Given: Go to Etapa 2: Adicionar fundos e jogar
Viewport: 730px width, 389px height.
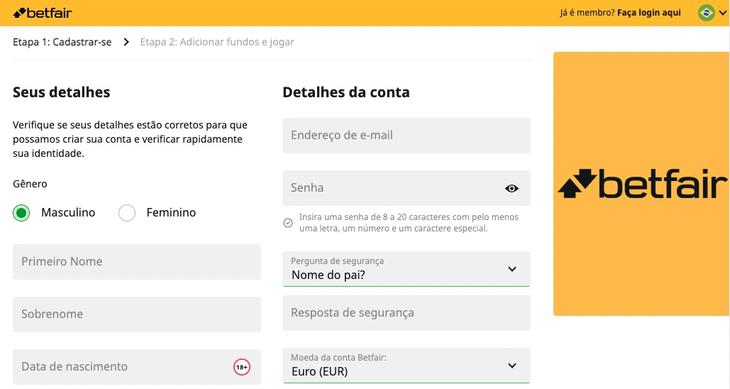Looking at the screenshot, I should click(217, 42).
